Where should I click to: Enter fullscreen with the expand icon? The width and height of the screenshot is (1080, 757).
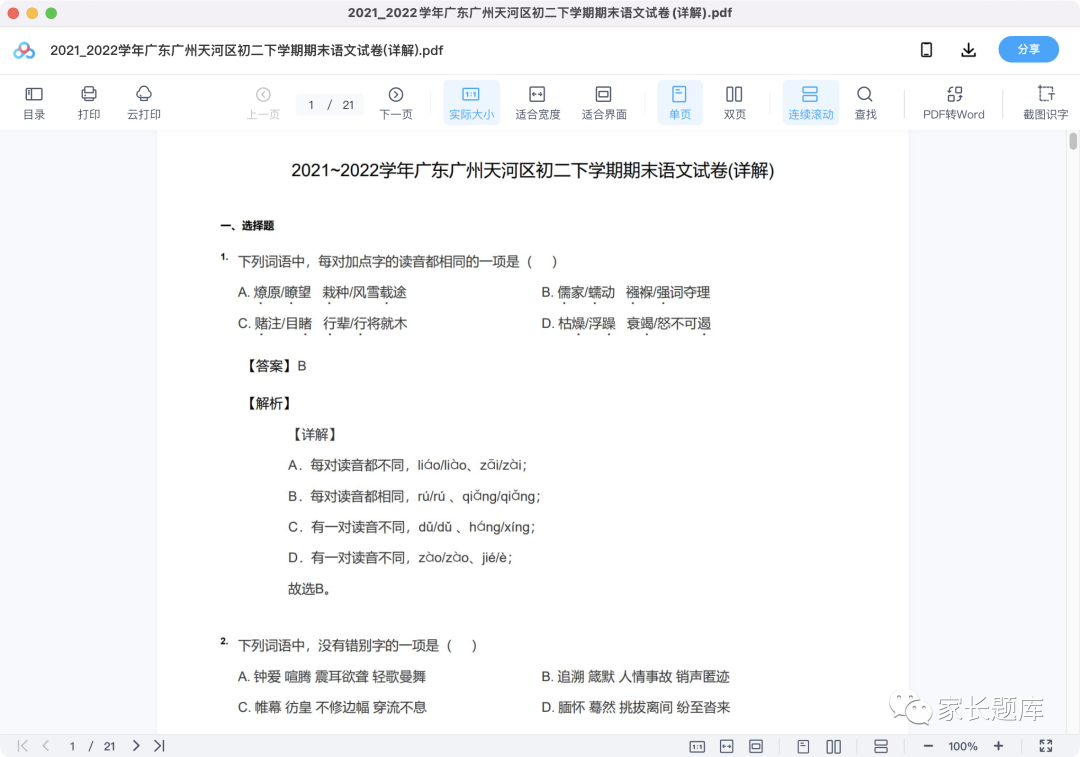pyautogui.click(x=1046, y=746)
